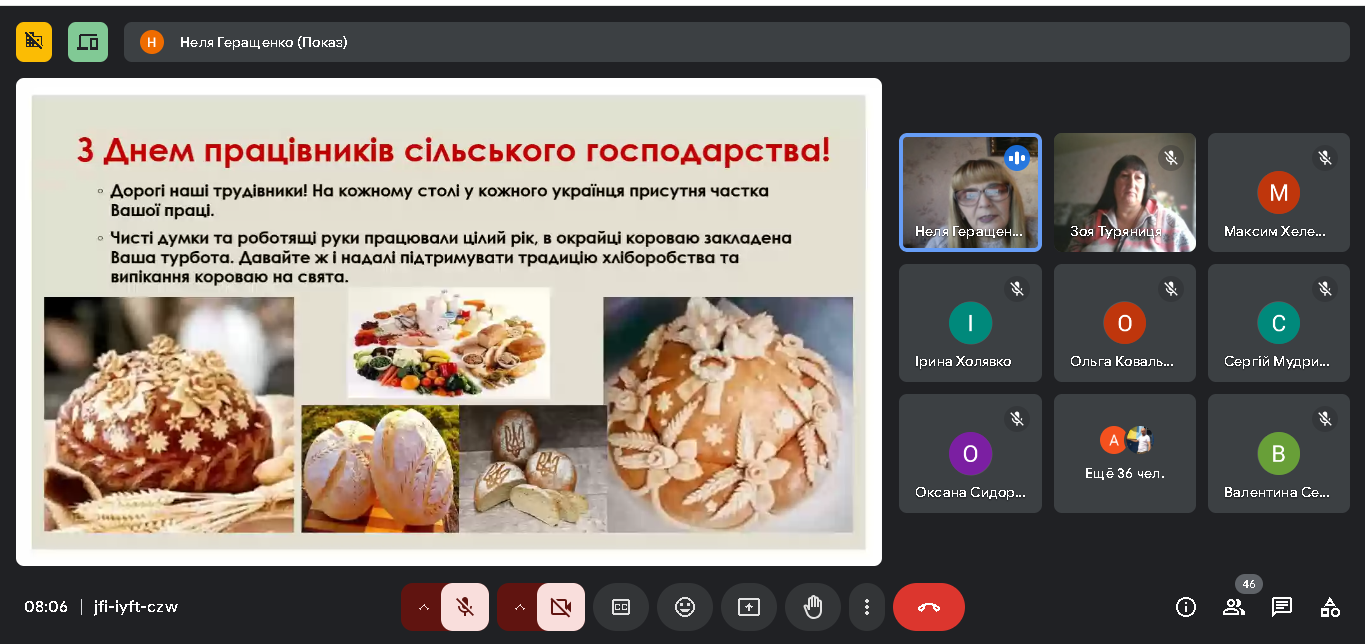Viewport: 1365px width, 644px height.
Task: Open meeting details info icon
Action: point(1186,607)
